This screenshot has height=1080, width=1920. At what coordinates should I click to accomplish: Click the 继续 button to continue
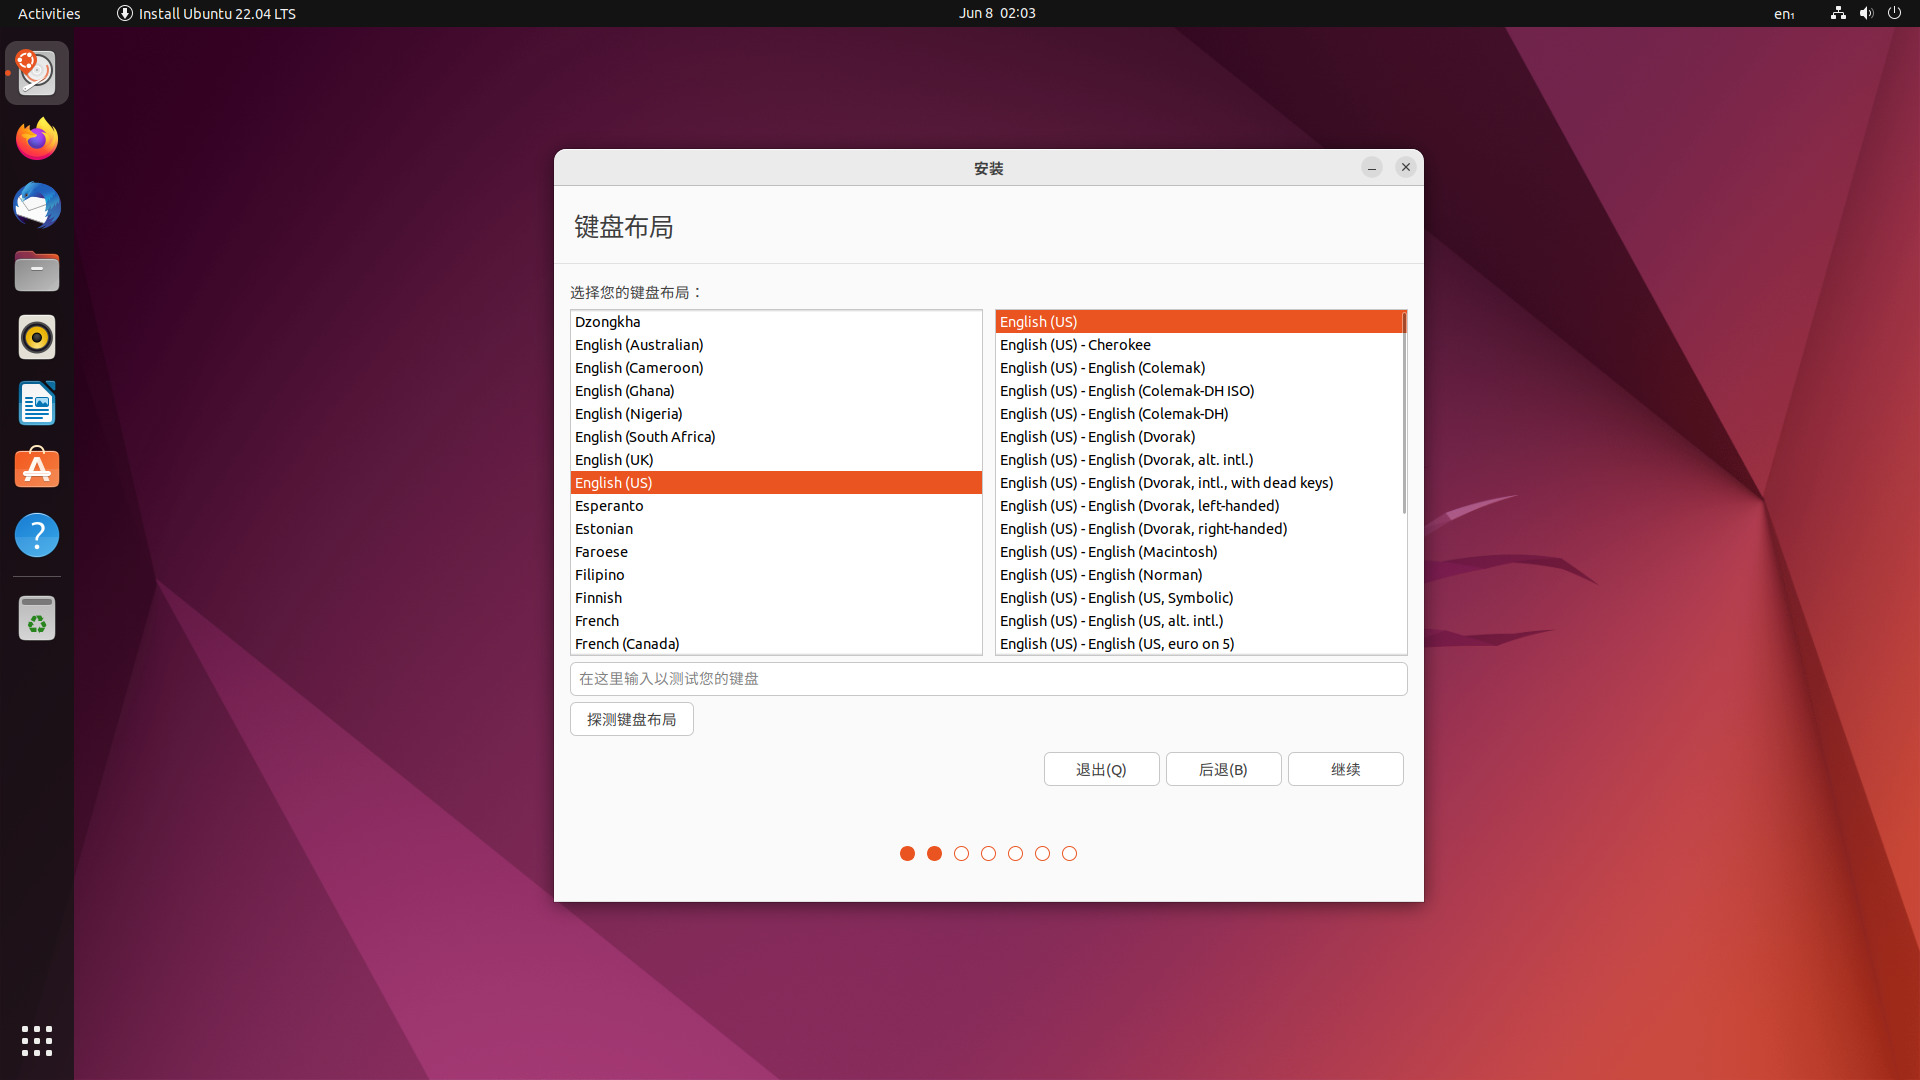[1345, 769]
